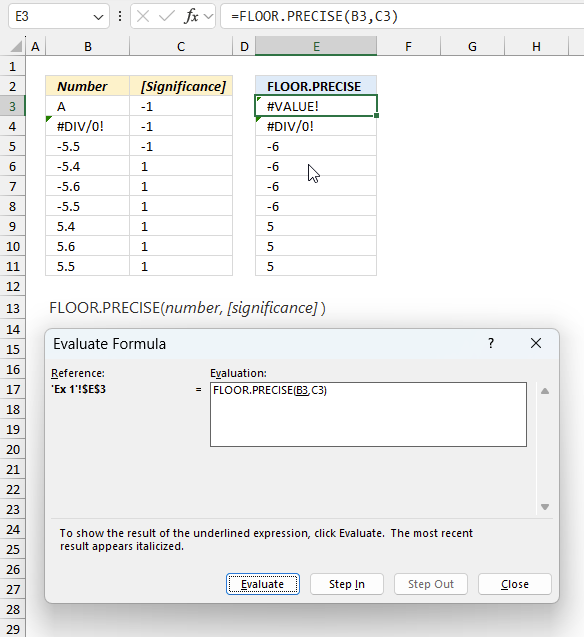Select column C header
Screen dimensions: 584x637
pyautogui.click(x=181, y=46)
